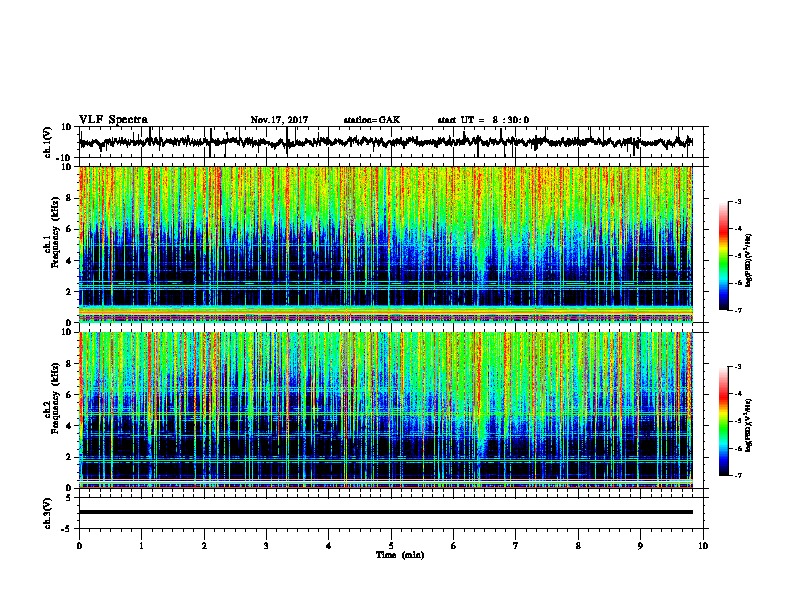Click inside the ch.2 spectrogram panel

pos(385,410)
